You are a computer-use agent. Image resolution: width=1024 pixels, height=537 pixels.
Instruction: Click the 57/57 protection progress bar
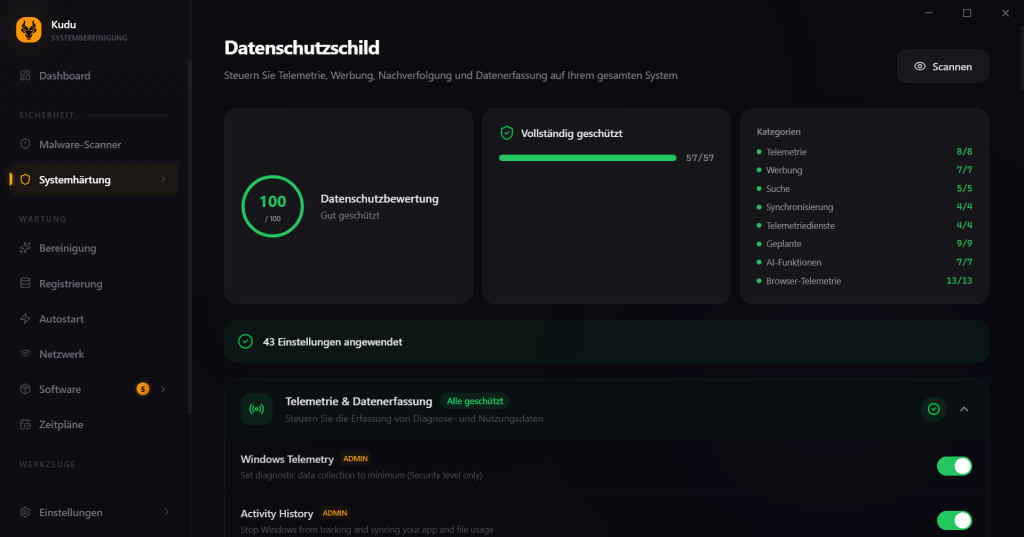(588, 158)
